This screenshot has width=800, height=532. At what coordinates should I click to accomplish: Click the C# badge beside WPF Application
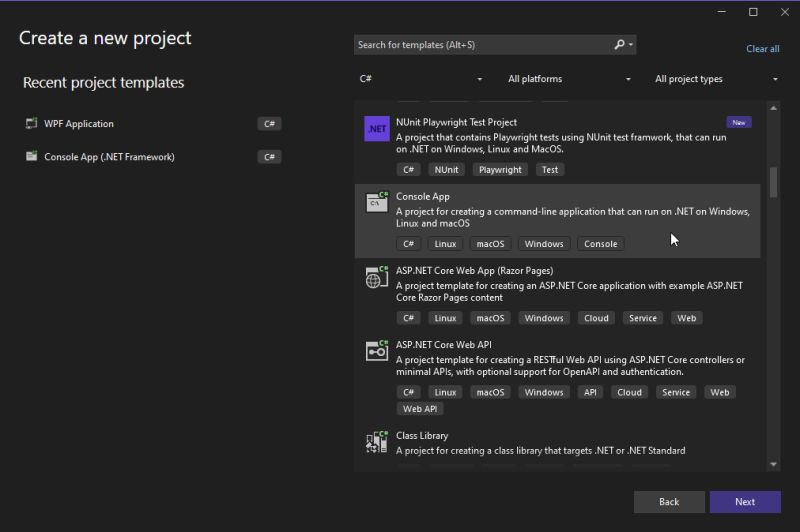click(269, 124)
